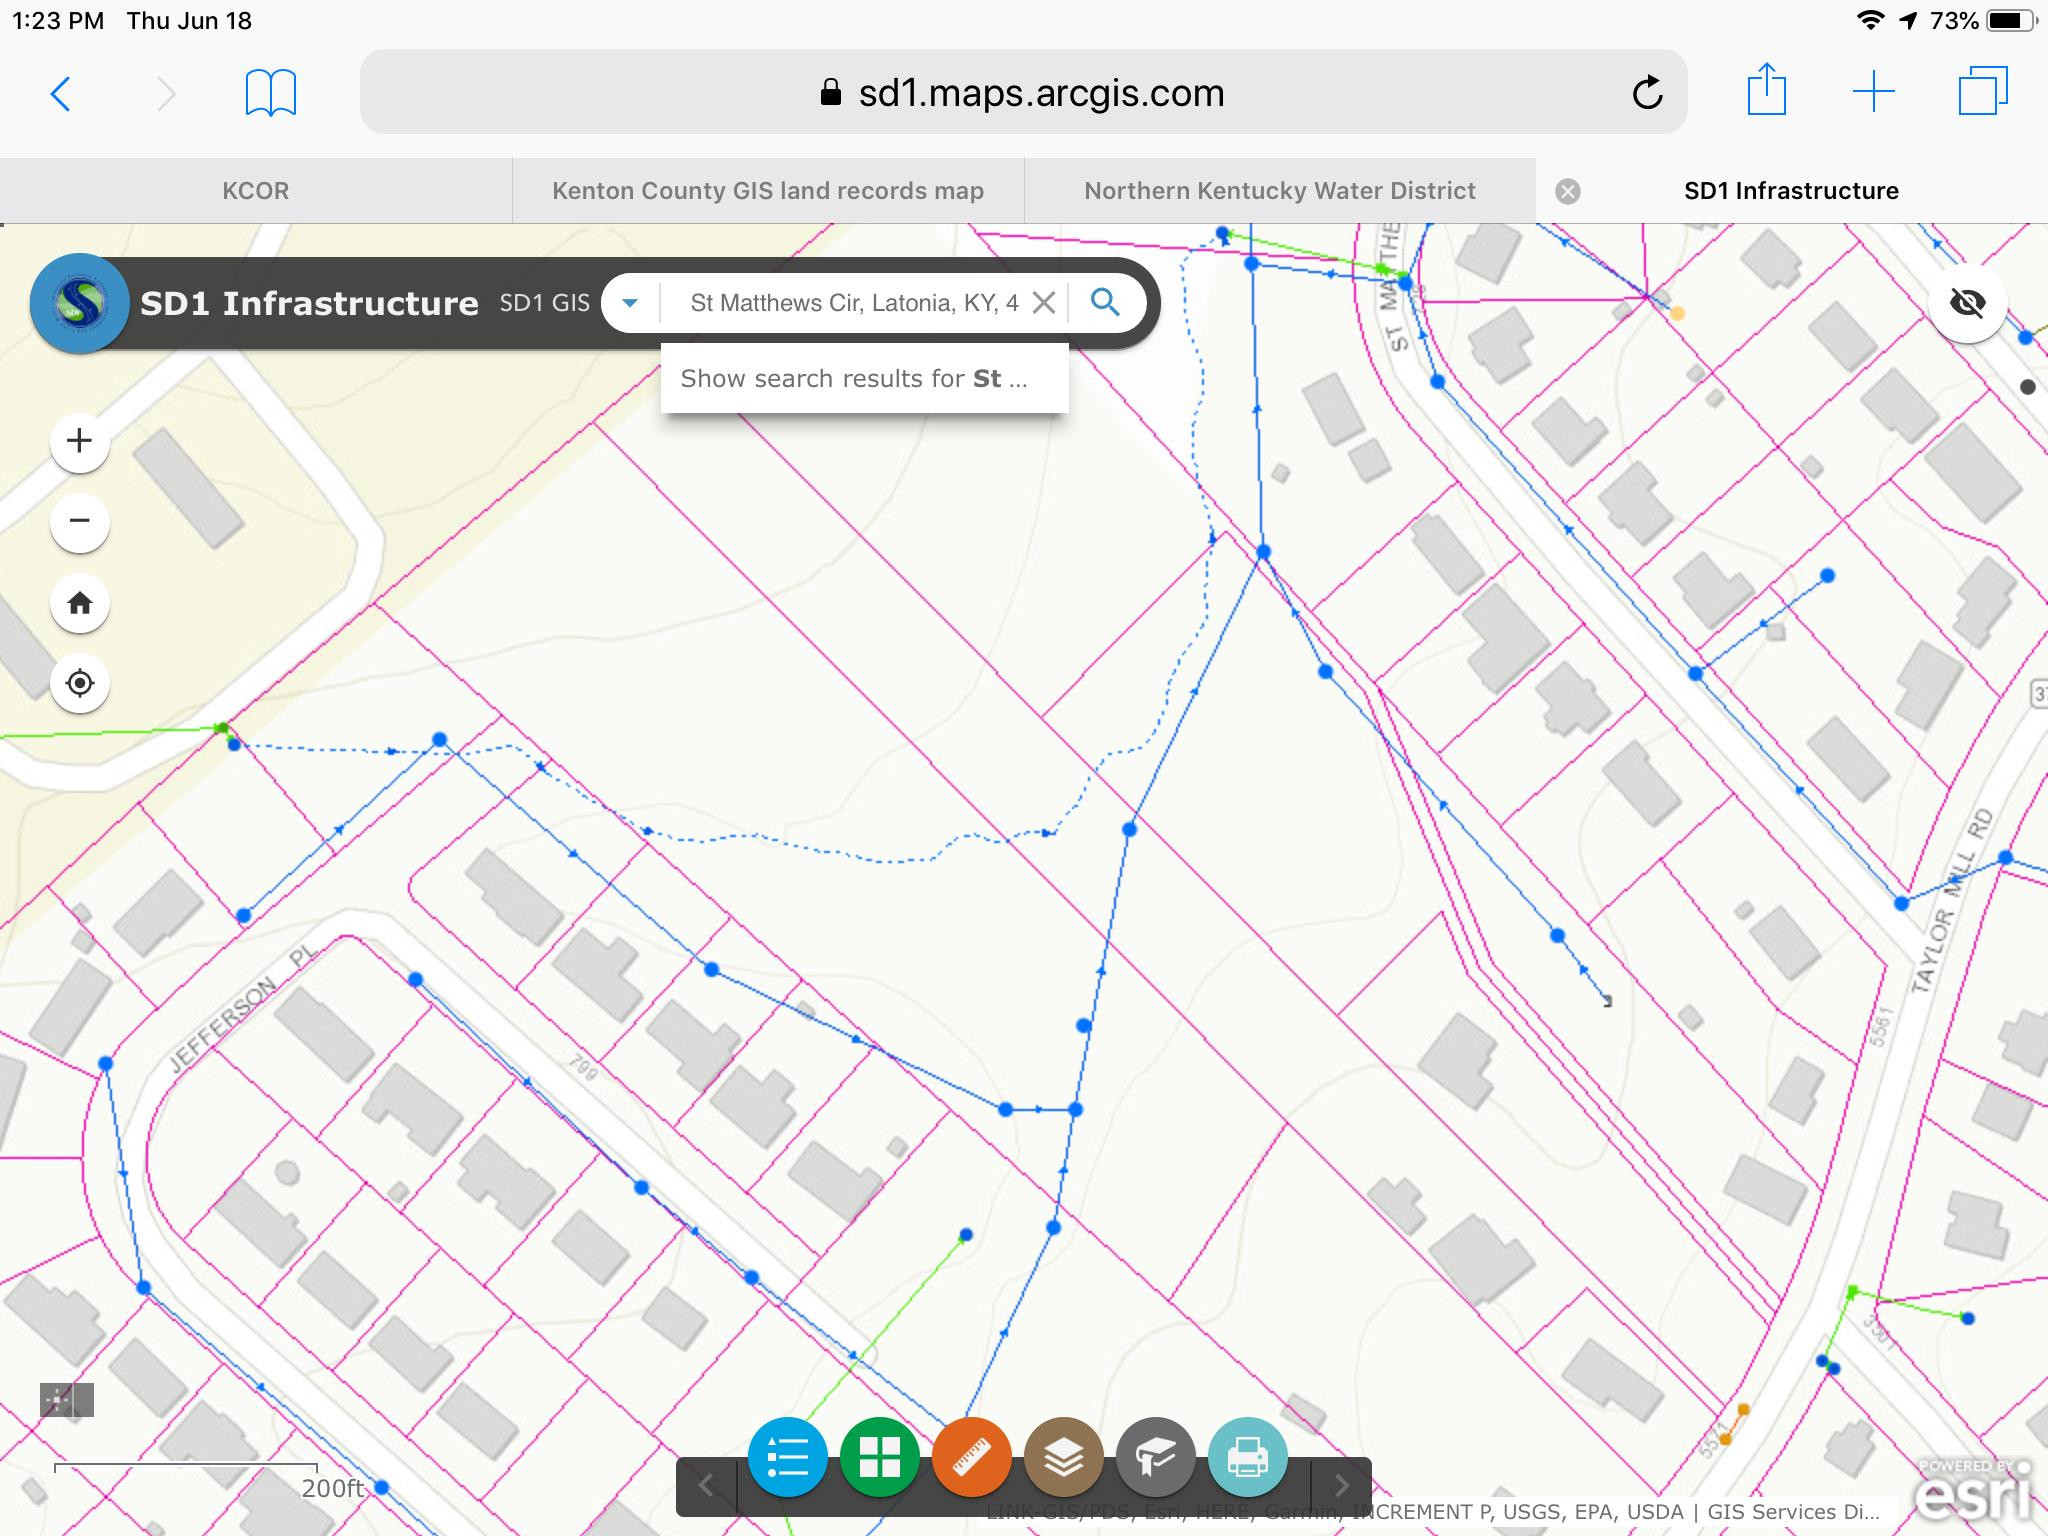Image resolution: width=2048 pixels, height=1536 pixels.
Task: Toggle the crossed-out eye visibility button
Action: [x=1968, y=303]
